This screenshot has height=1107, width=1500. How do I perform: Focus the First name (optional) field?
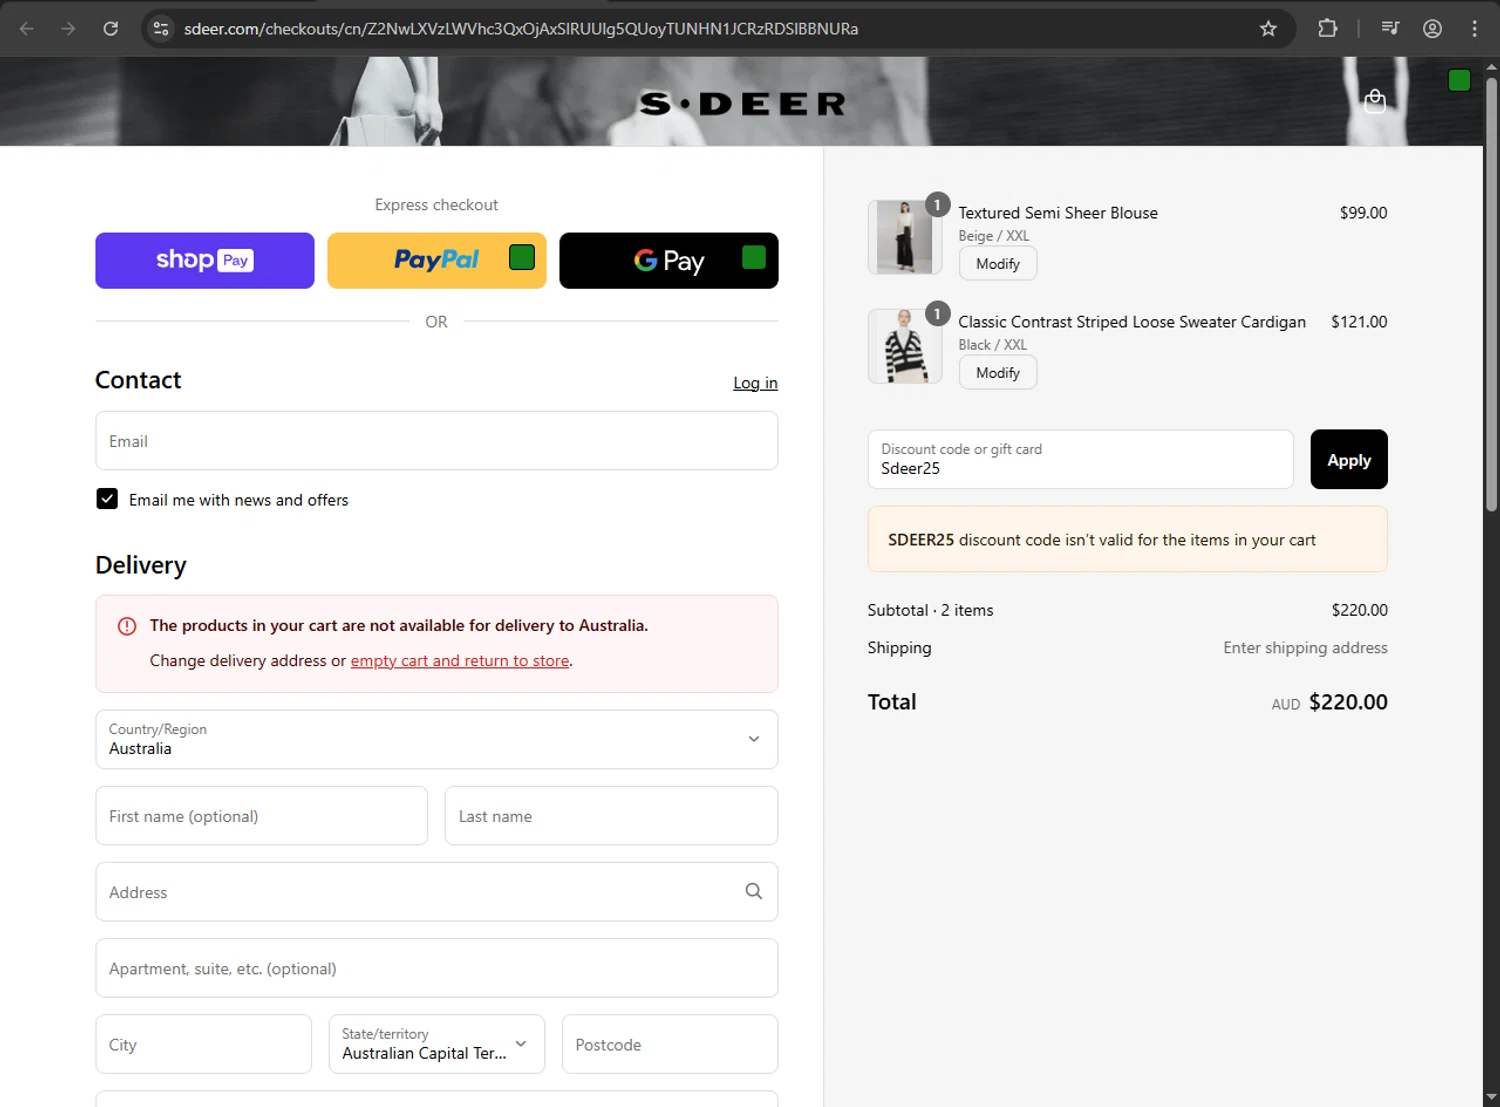(262, 816)
